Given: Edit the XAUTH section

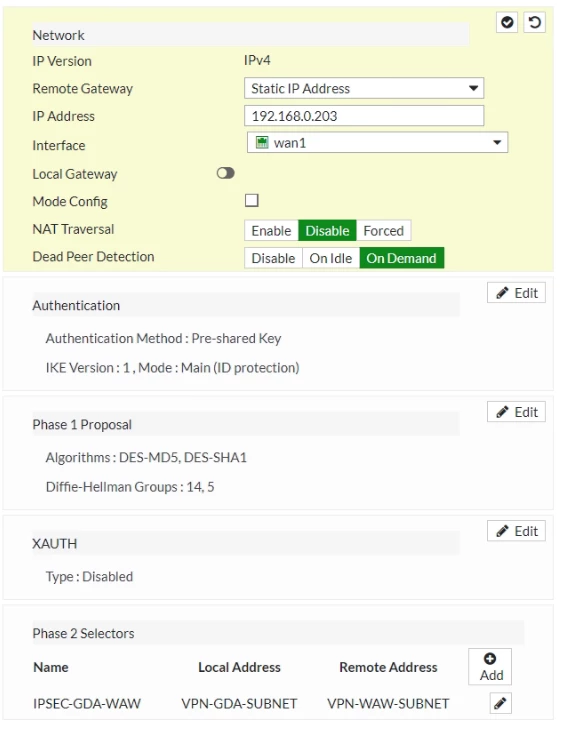Looking at the screenshot, I should click(x=516, y=531).
